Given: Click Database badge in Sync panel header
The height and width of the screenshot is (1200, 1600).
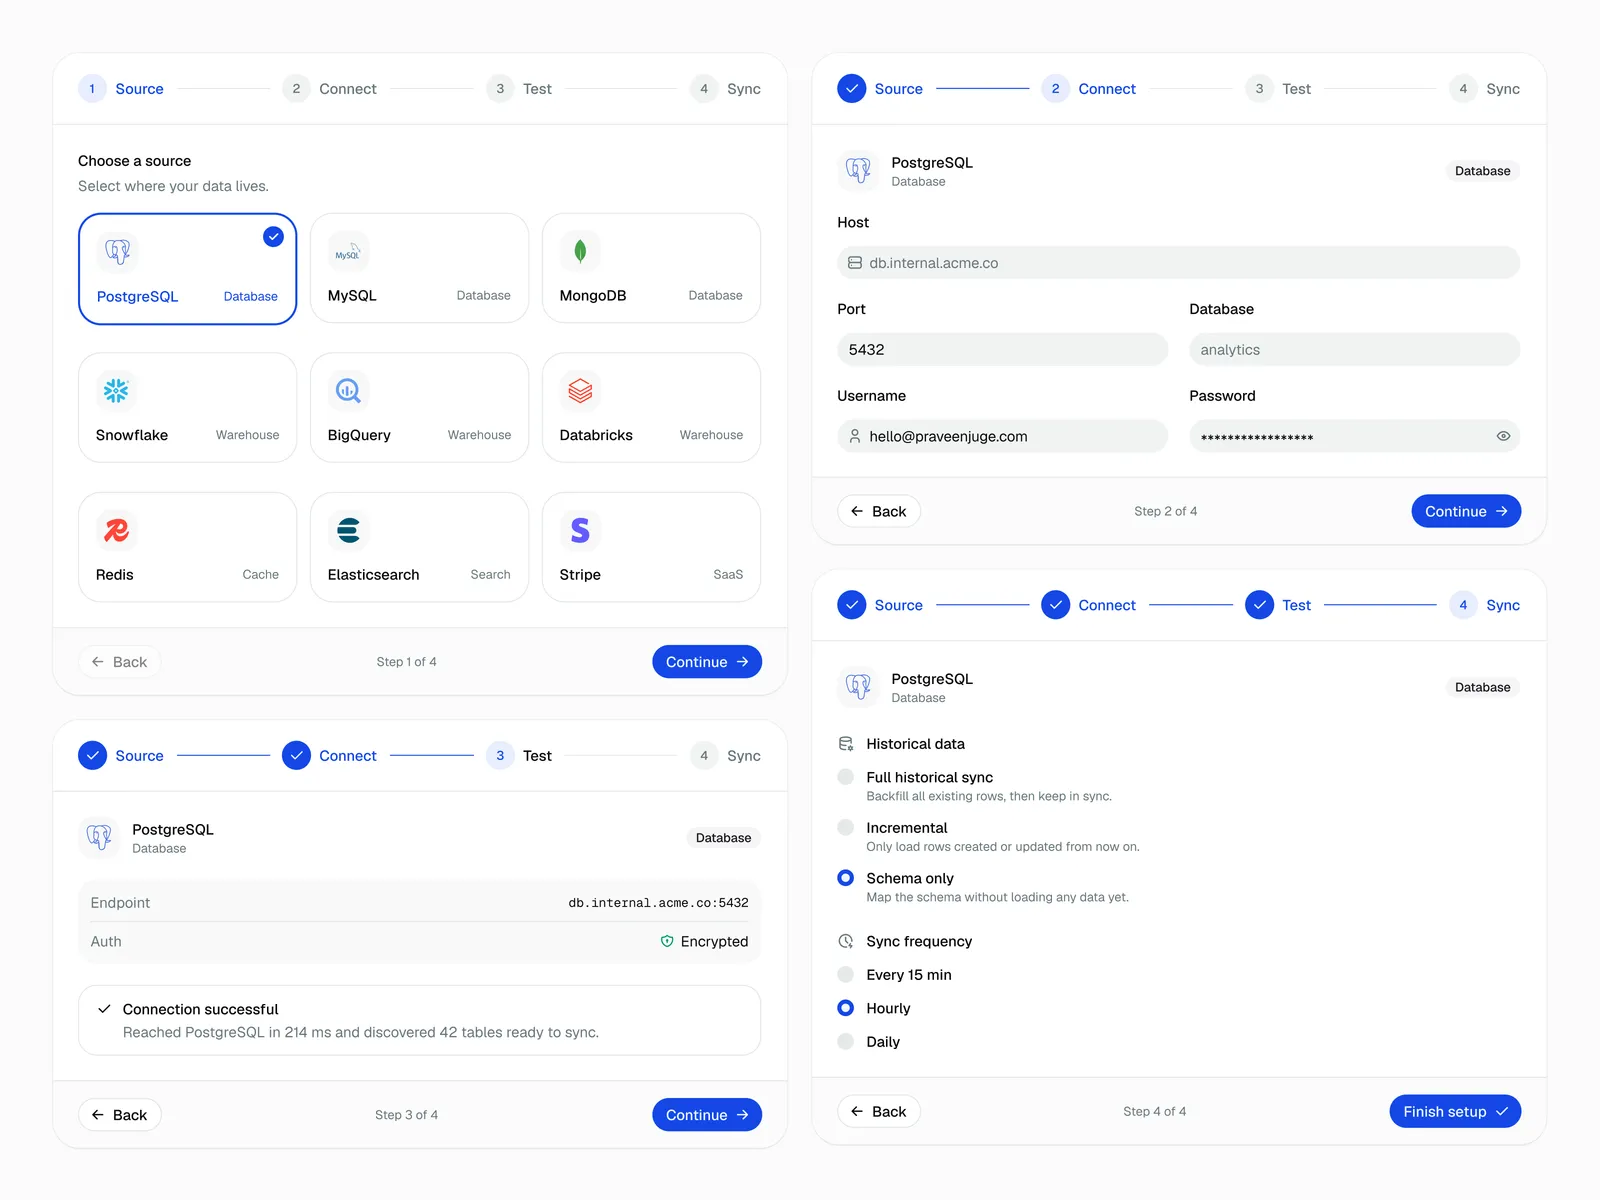Looking at the screenshot, I should 1482,687.
